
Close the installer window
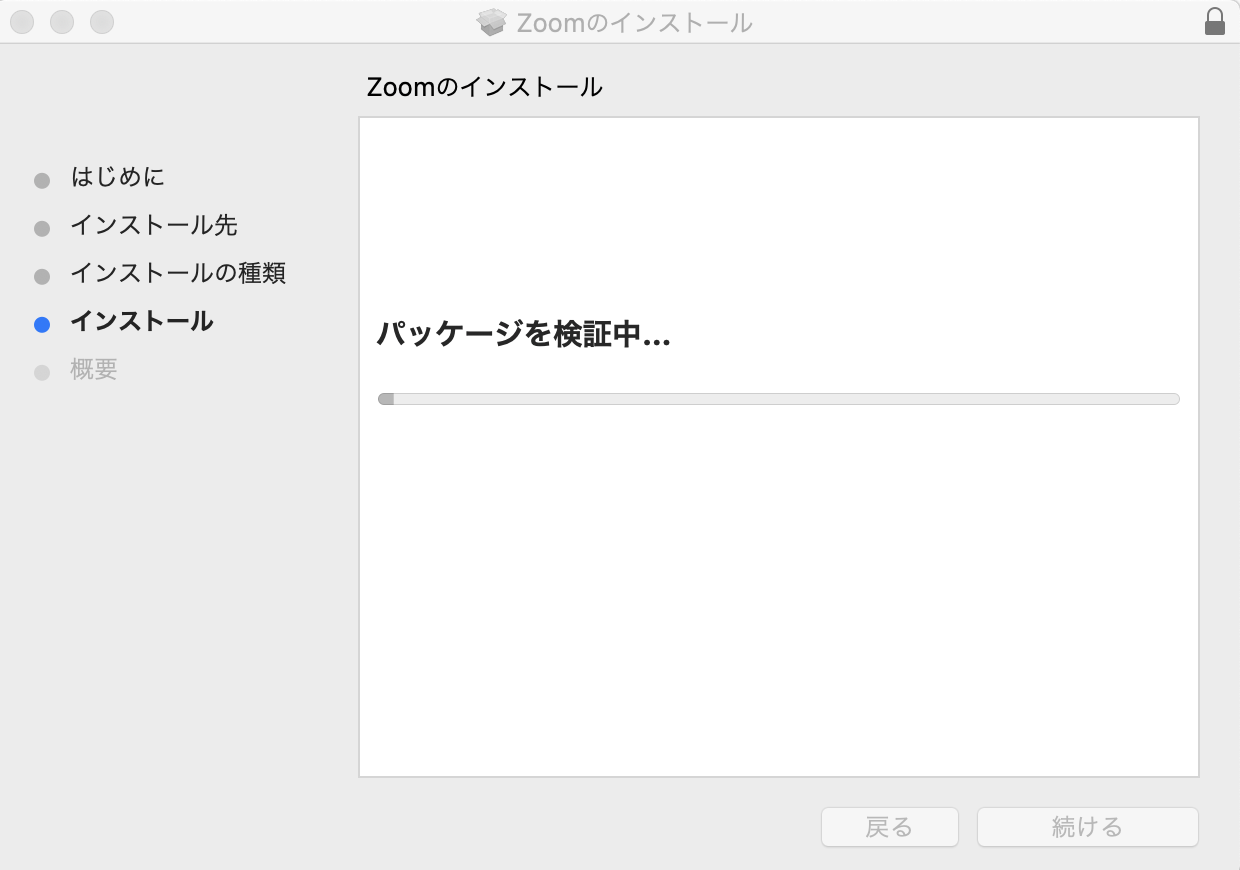22,21
